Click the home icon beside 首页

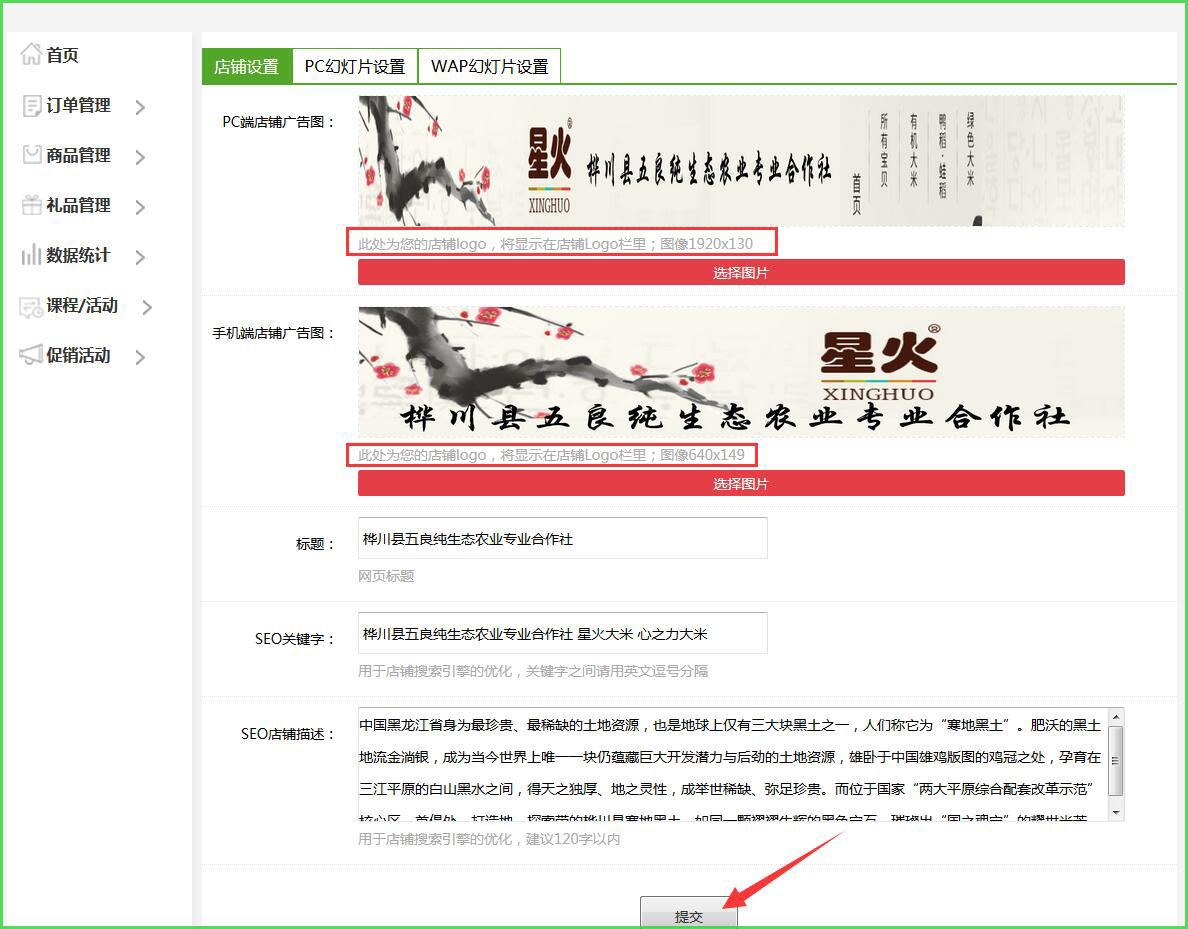pos(31,55)
